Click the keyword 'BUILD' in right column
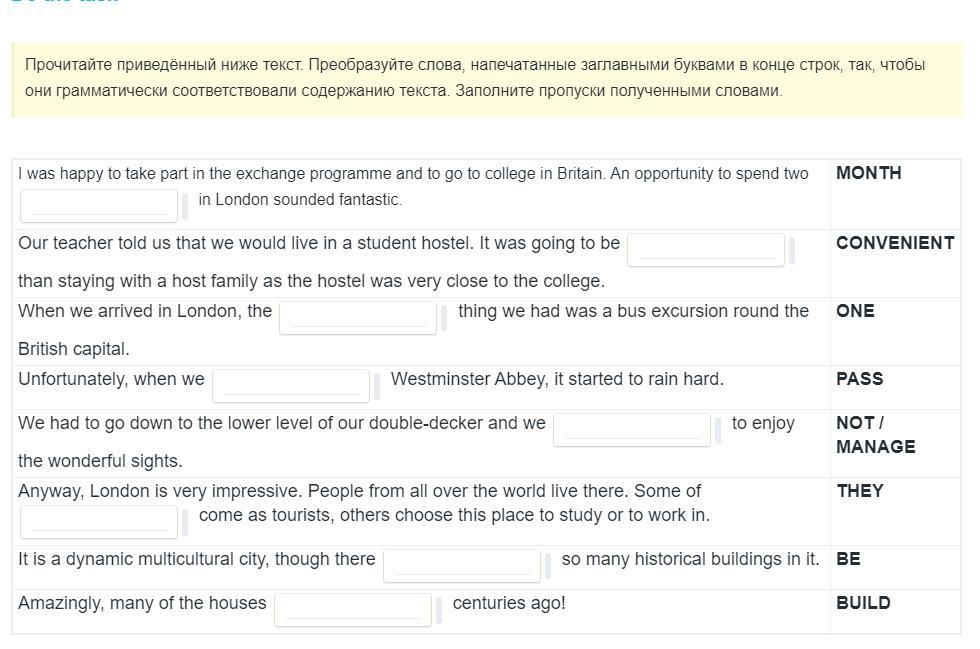 (863, 603)
